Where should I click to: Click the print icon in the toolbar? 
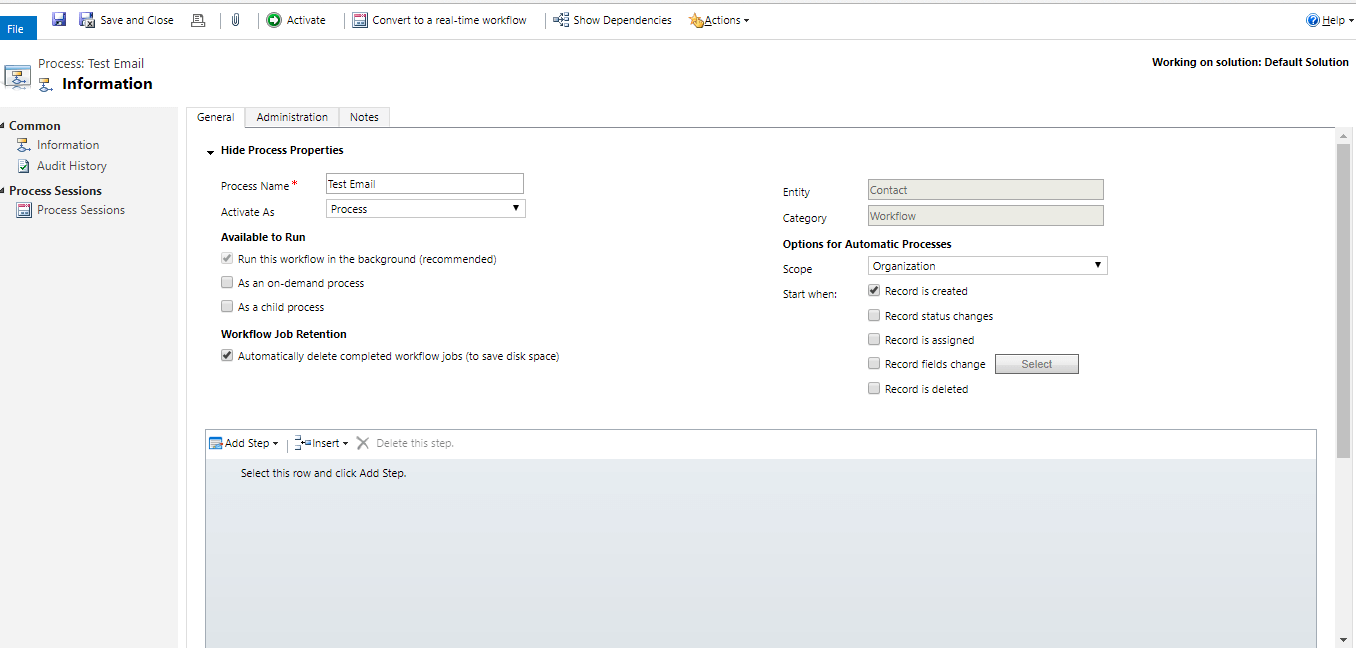click(x=198, y=20)
